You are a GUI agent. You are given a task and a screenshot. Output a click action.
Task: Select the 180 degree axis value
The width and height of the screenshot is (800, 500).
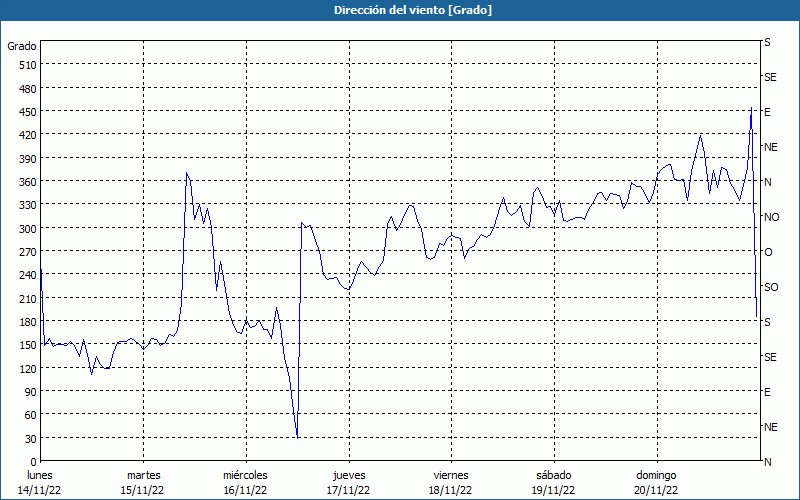point(28,322)
